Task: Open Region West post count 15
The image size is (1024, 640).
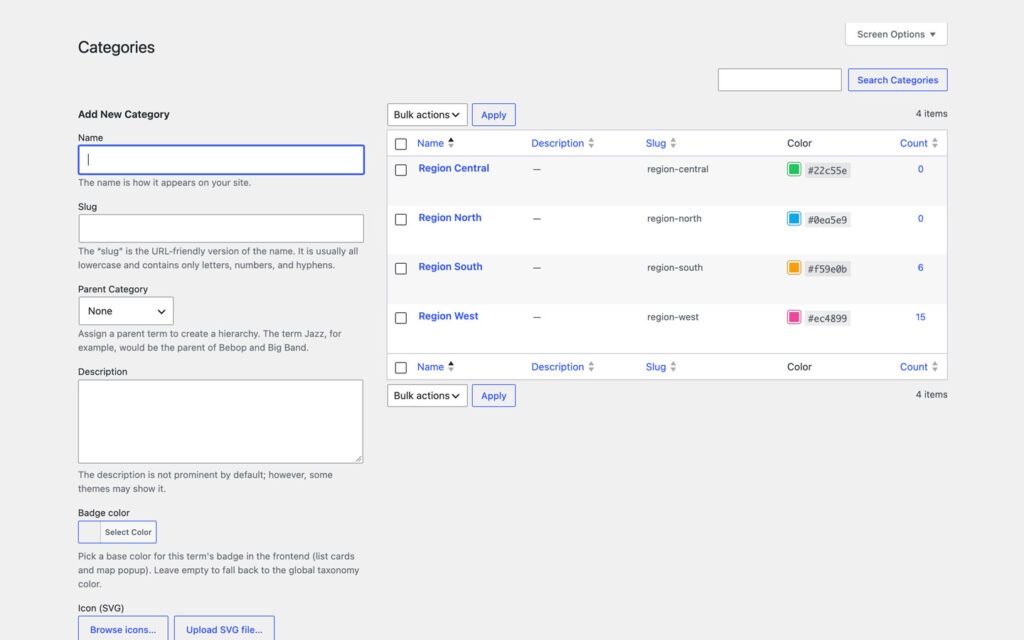Action: pyautogui.click(x=921, y=317)
